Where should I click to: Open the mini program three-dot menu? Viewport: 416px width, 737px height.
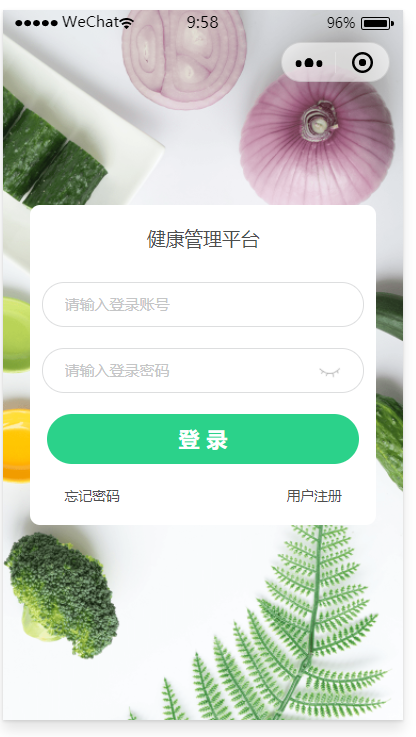[x=309, y=63]
